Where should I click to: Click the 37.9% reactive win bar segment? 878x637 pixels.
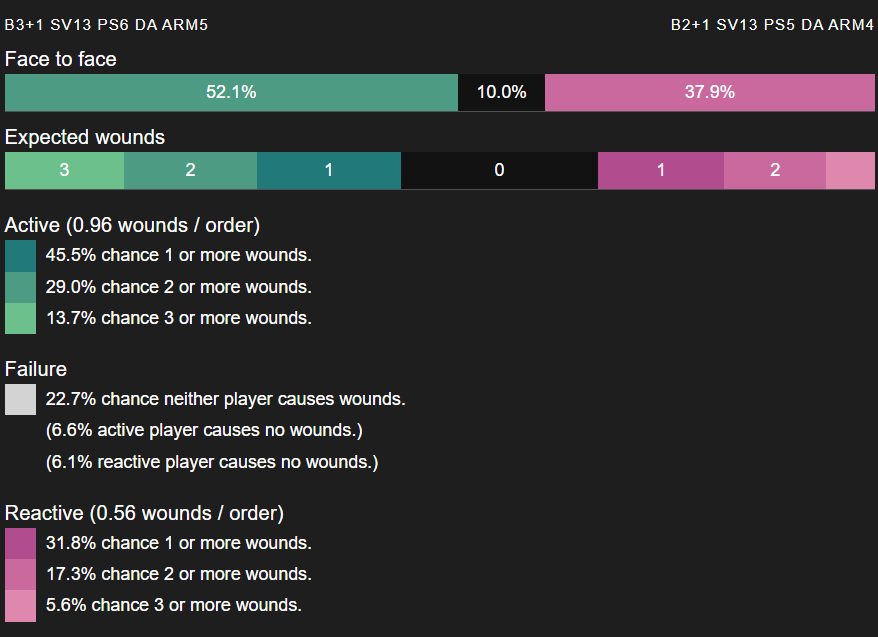coord(709,92)
